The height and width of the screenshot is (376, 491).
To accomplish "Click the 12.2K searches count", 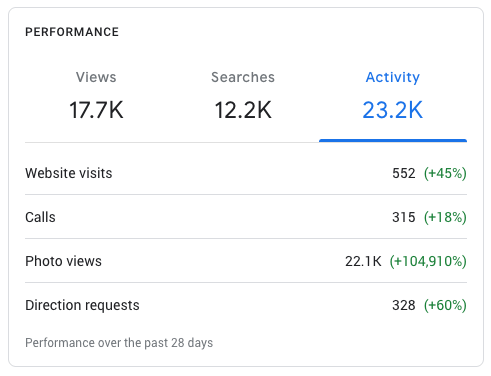I will (x=243, y=110).
